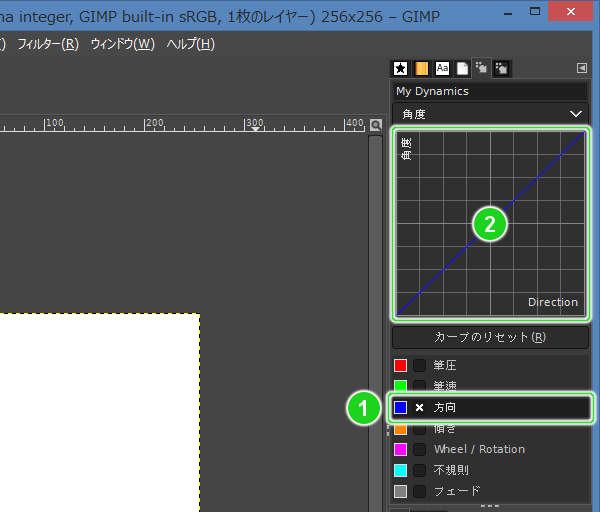600x512 pixels.
Task: Open the フィルター(R) menu
Action: [48, 44]
